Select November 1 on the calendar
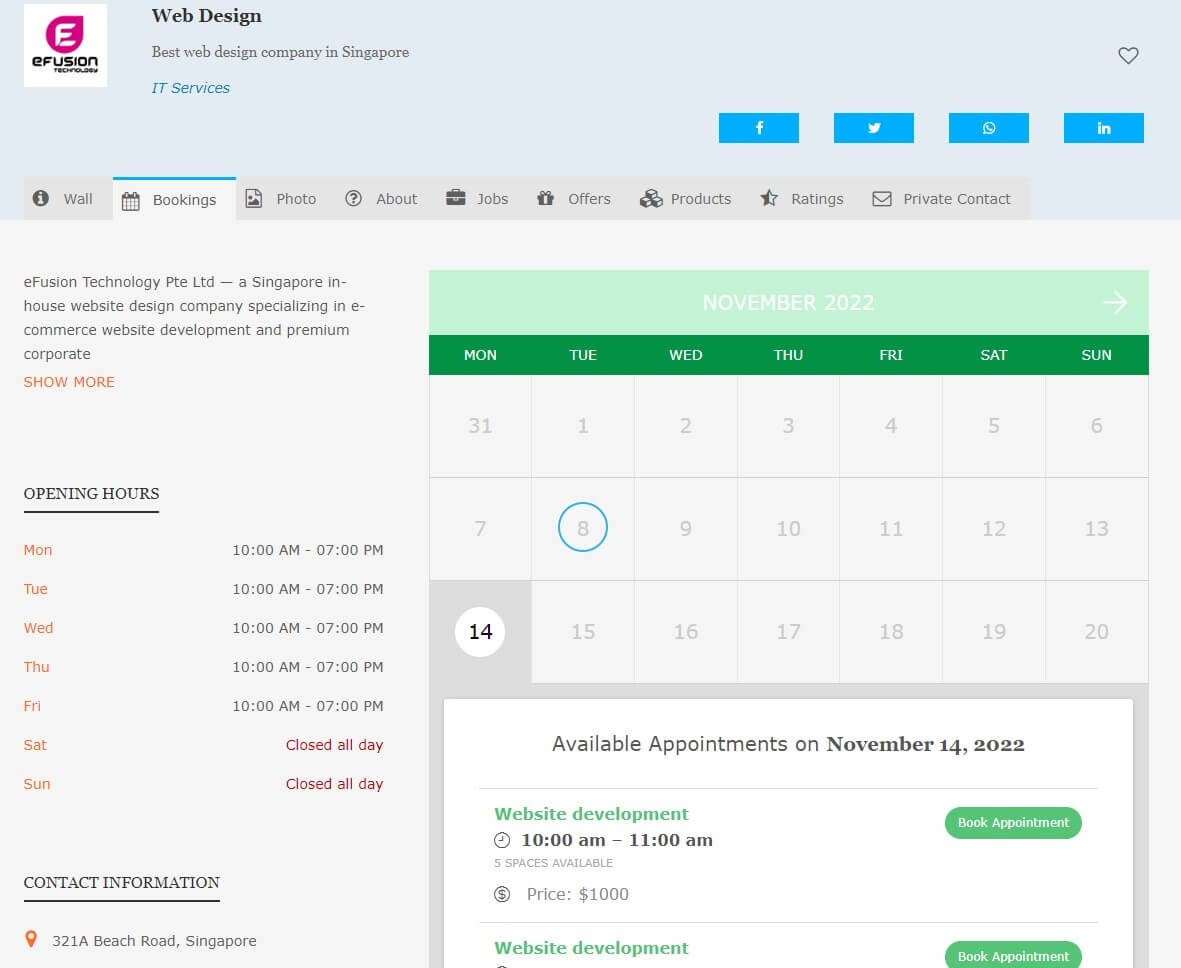Viewport: 1181px width, 968px height. pos(583,426)
